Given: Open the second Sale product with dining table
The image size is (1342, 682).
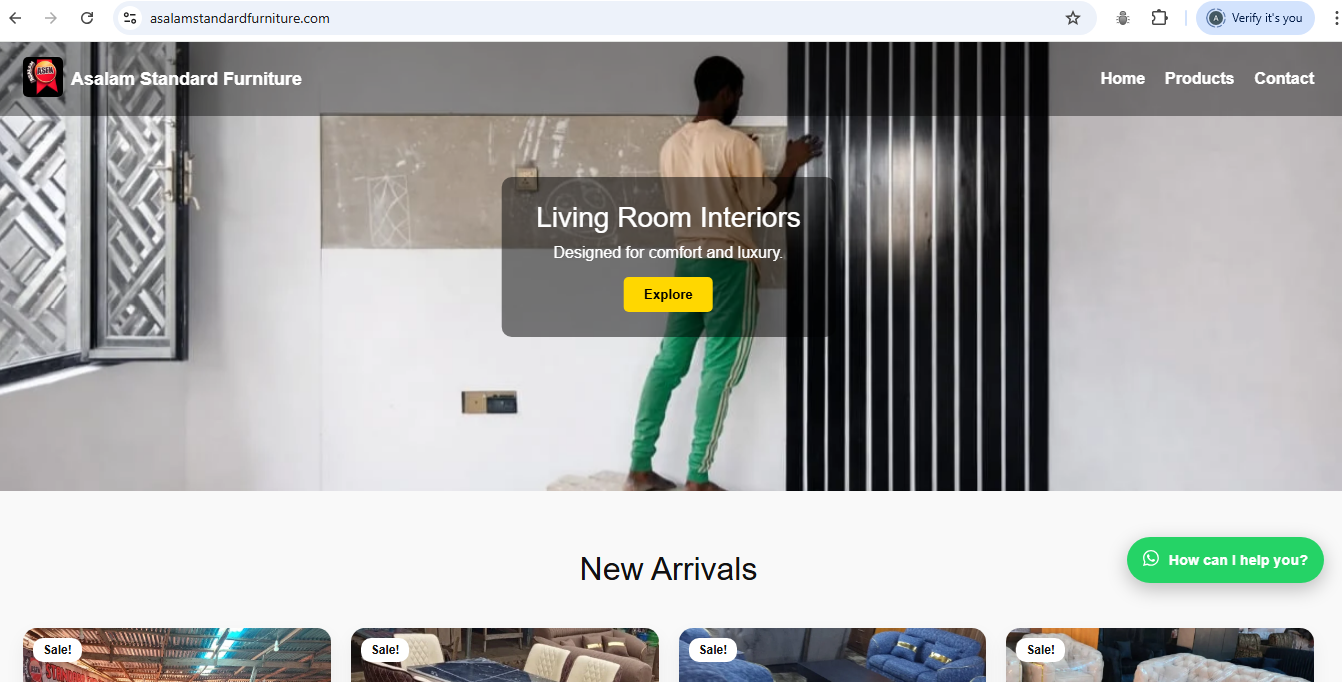Looking at the screenshot, I should tap(505, 655).
